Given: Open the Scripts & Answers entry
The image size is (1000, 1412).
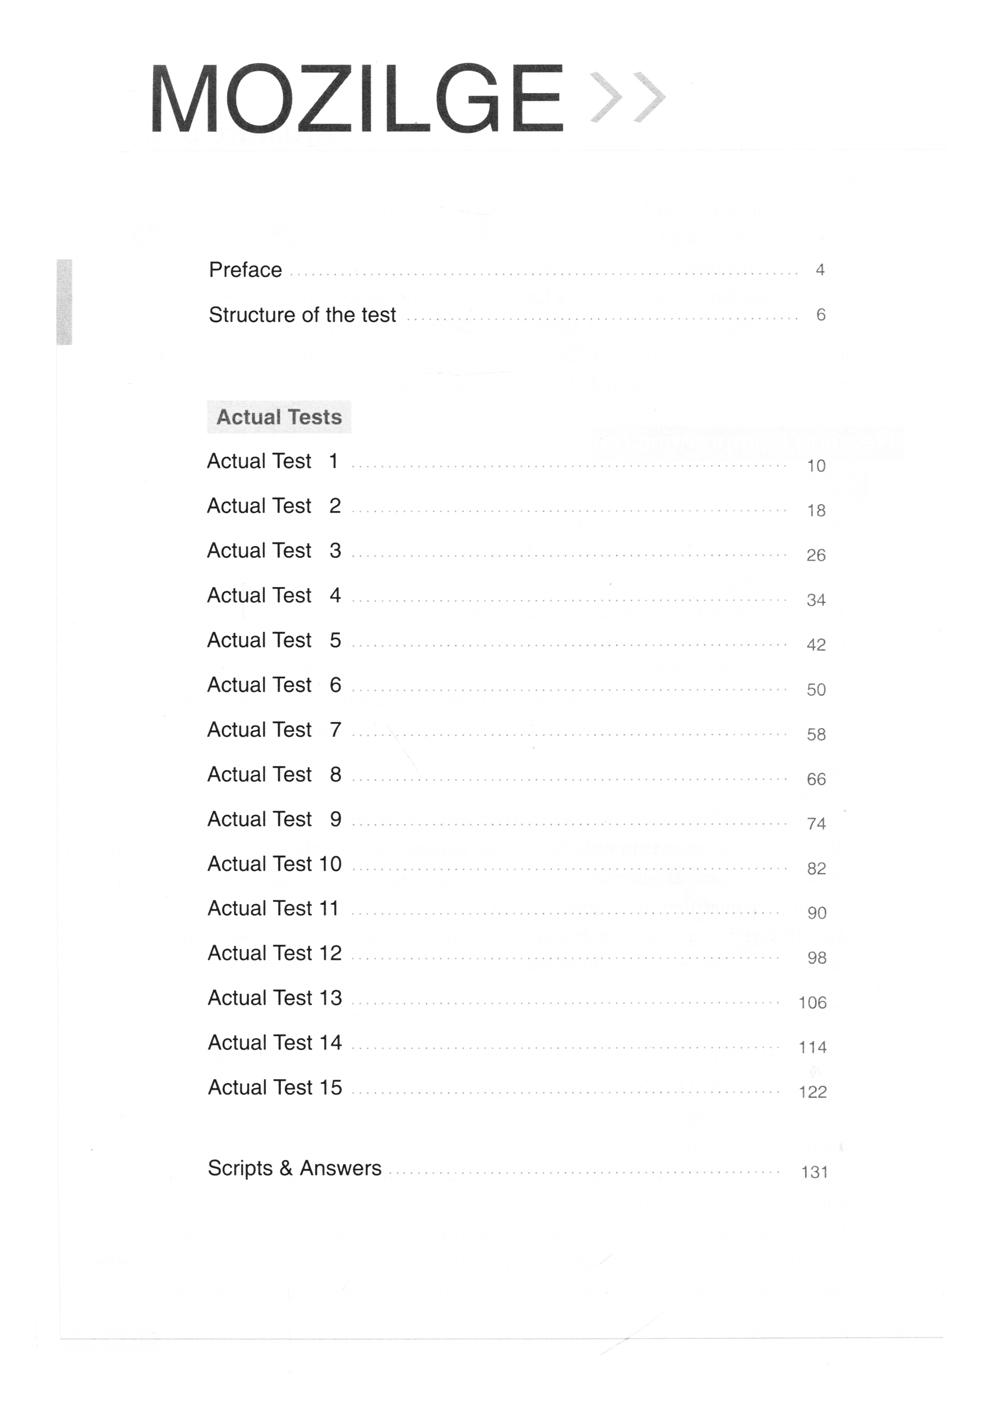Looking at the screenshot, I should 294,1168.
